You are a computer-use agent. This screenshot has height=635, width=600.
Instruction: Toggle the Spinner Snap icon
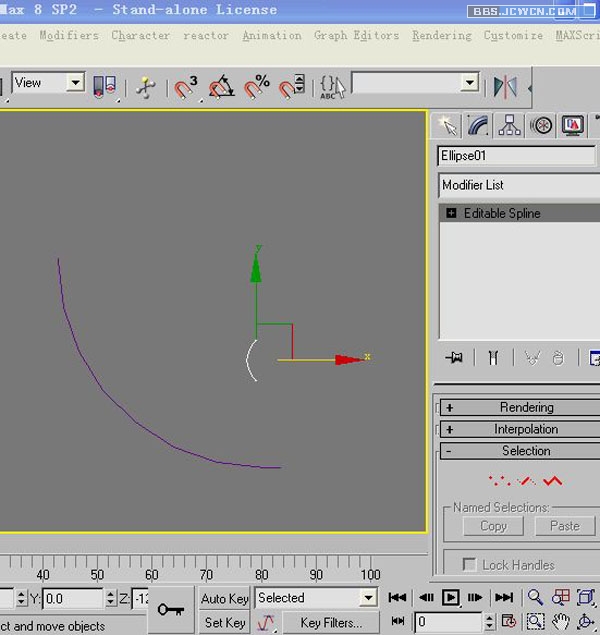(x=291, y=87)
